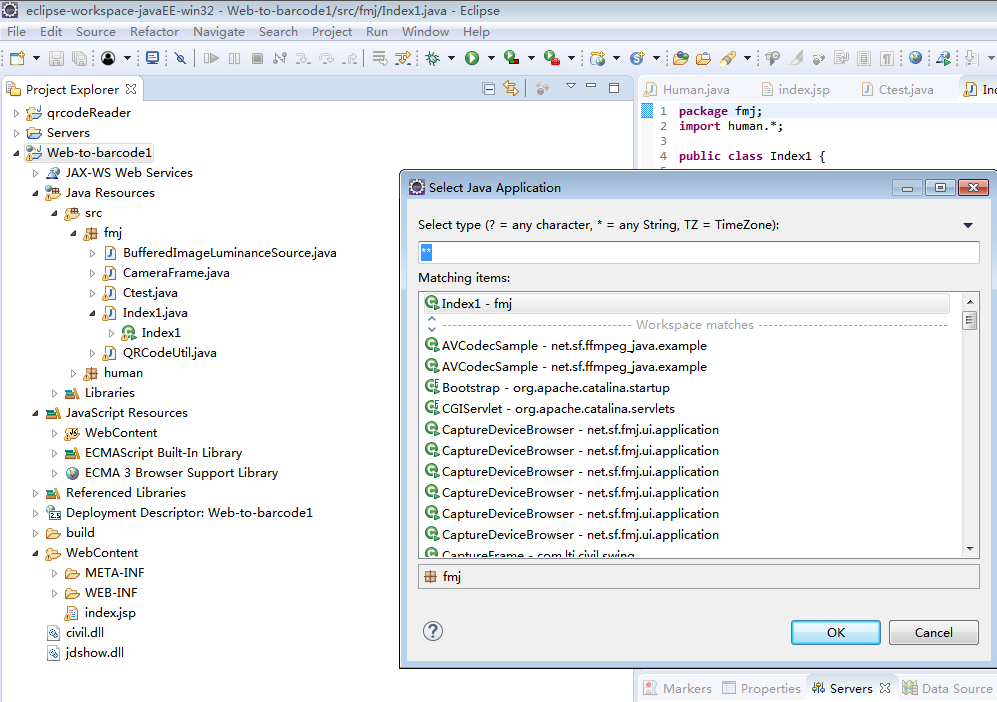Open the dropdown arrow beside the Debug icon
This screenshot has height=702, width=997.
pos(451,58)
